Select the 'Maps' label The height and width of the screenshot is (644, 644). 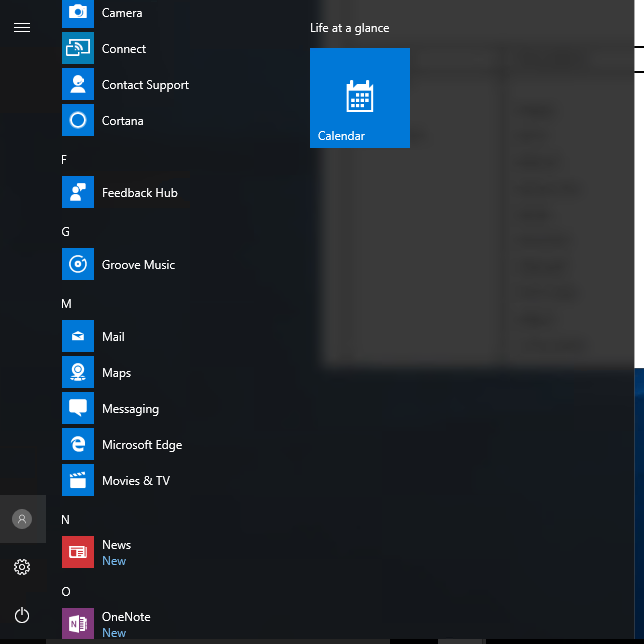click(116, 373)
